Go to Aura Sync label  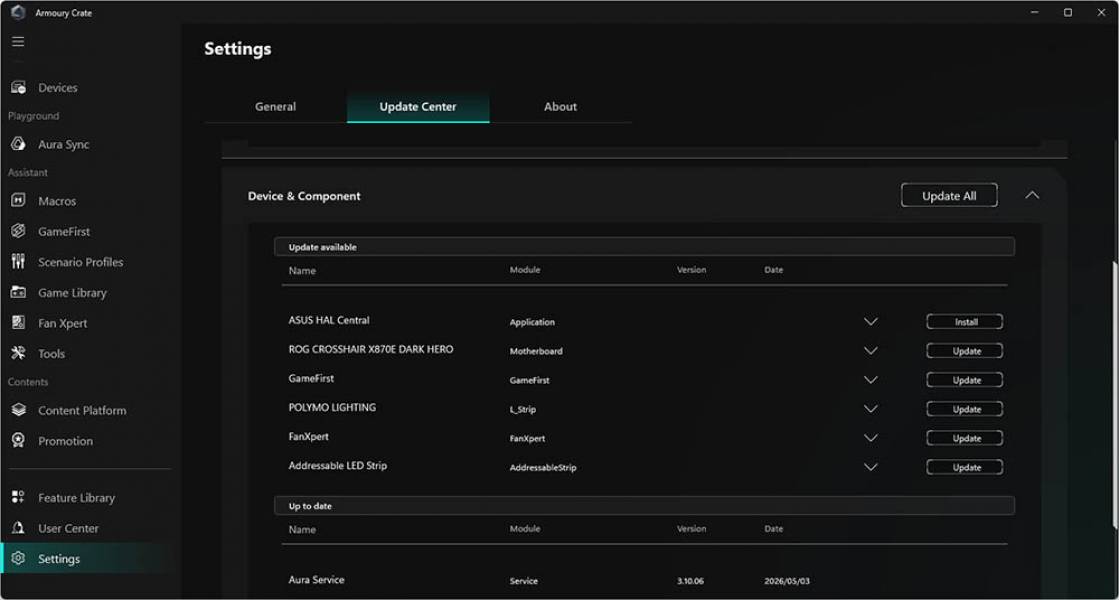(x=64, y=144)
